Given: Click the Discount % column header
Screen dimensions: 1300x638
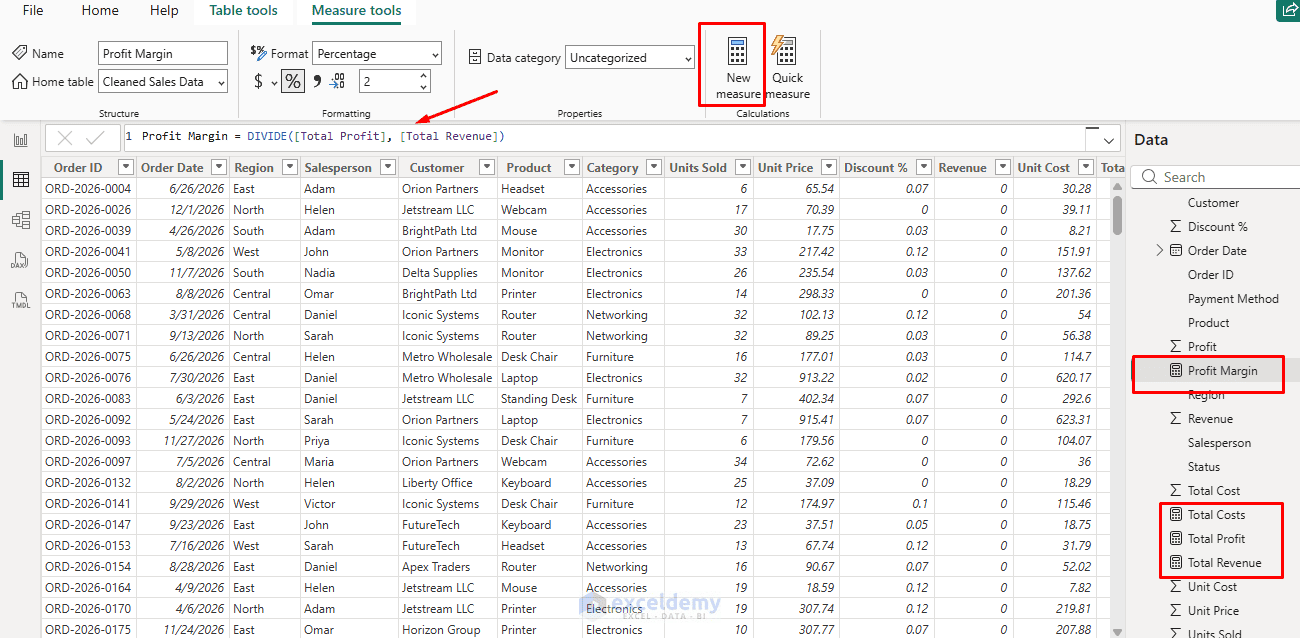Looking at the screenshot, I should point(875,168).
